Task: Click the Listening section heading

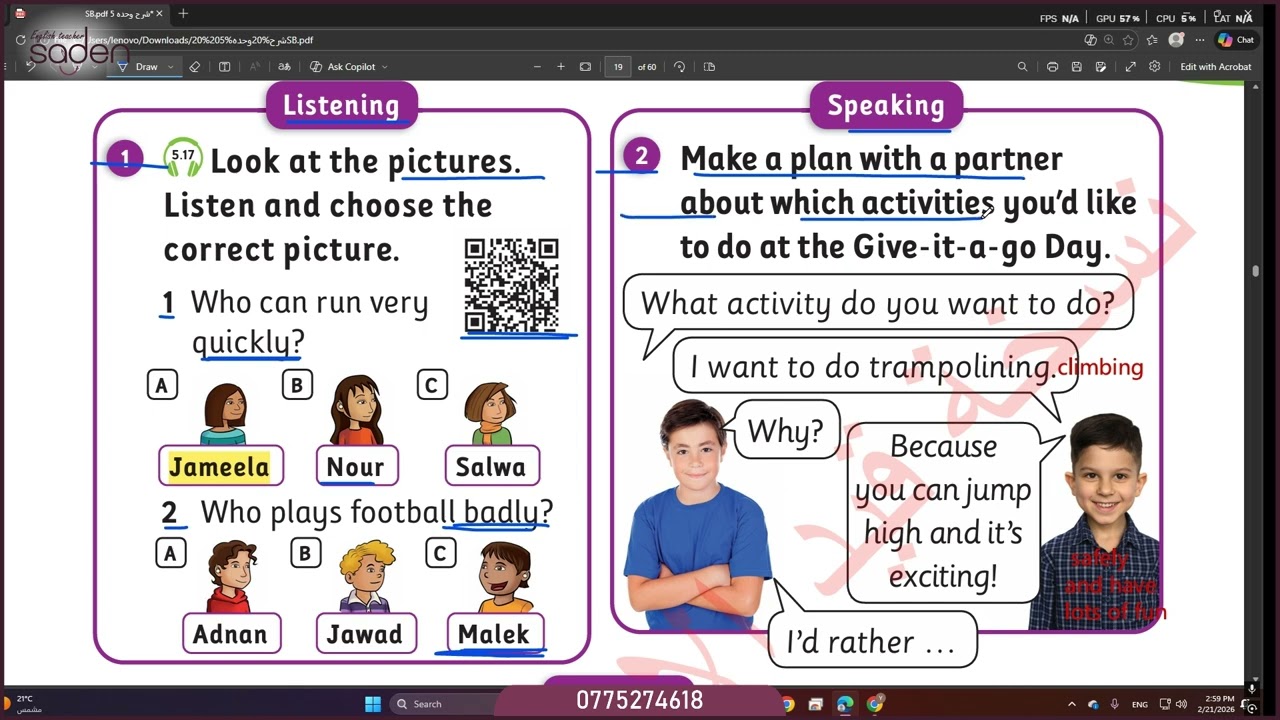Action: (341, 105)
